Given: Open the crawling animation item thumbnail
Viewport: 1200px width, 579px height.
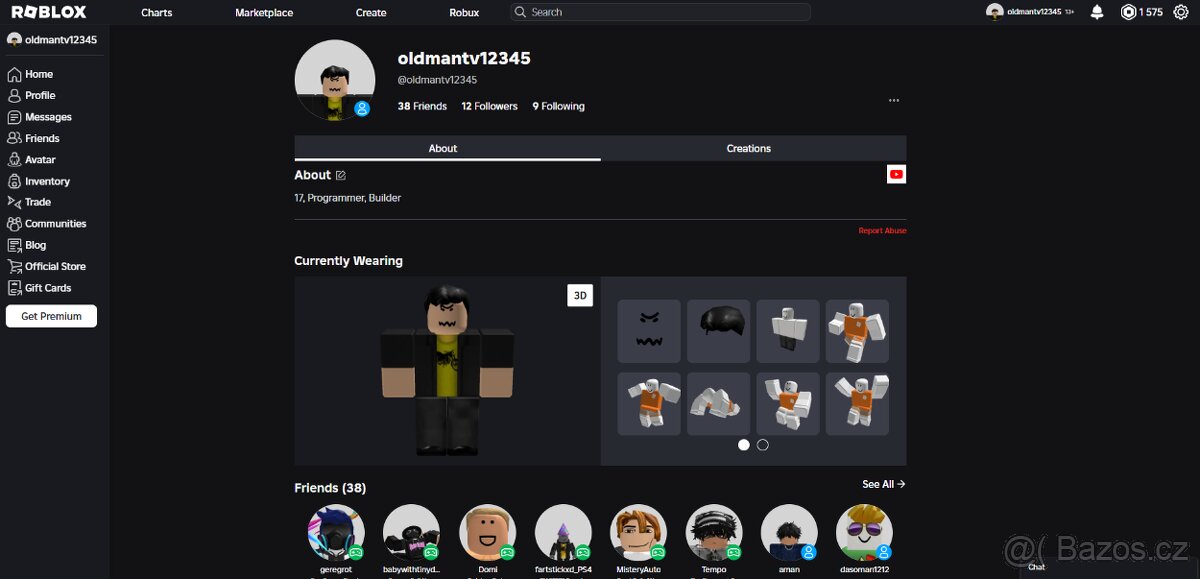Looking at the screenshot, I should (x=719, y=404).
